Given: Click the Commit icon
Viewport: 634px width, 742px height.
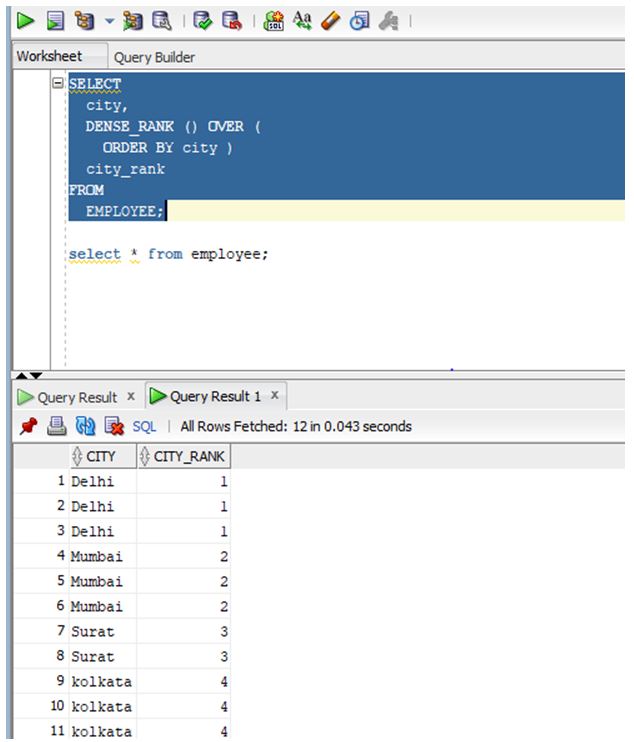Looking at the screenshot, I should (203, 21).
